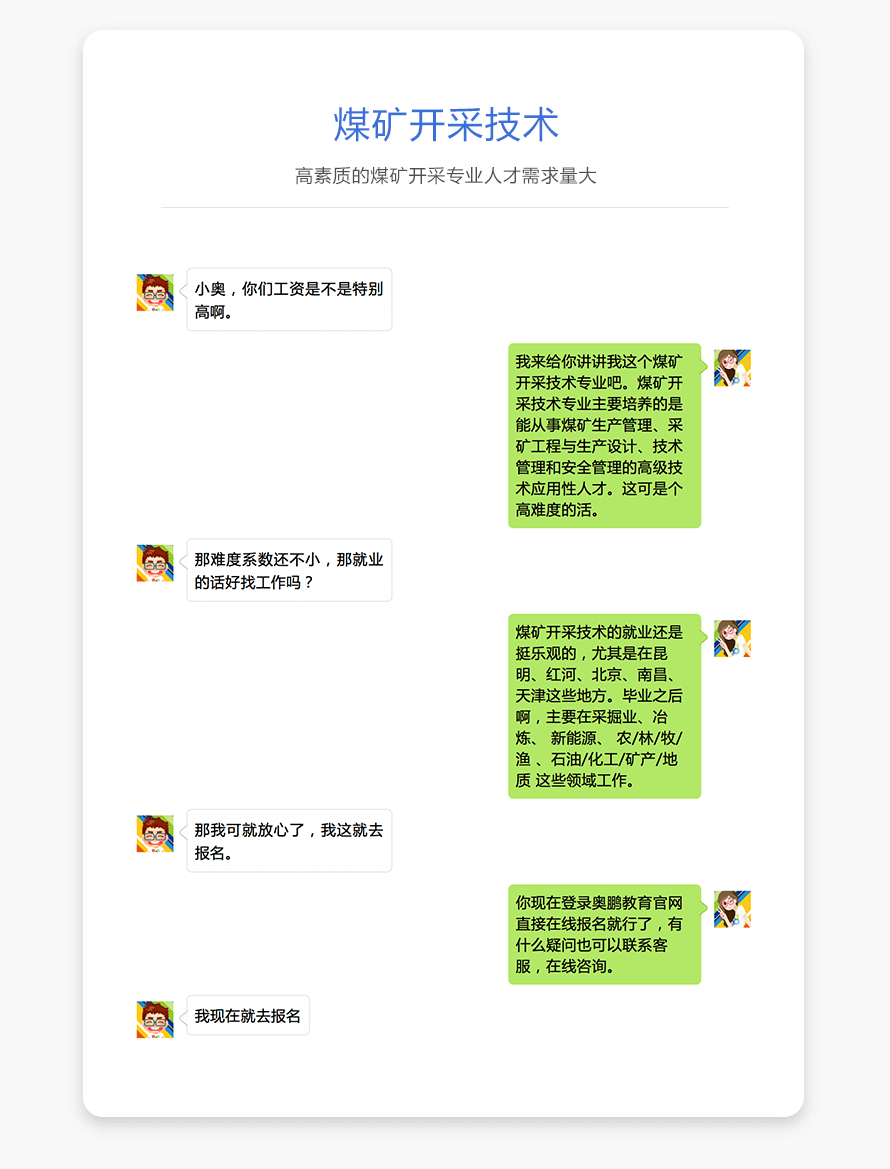This screenshot has width=890, height=1169.
Task: Select the 煤矿开采技术 page title
Action: pyautogui.click(x=446, y=124)
